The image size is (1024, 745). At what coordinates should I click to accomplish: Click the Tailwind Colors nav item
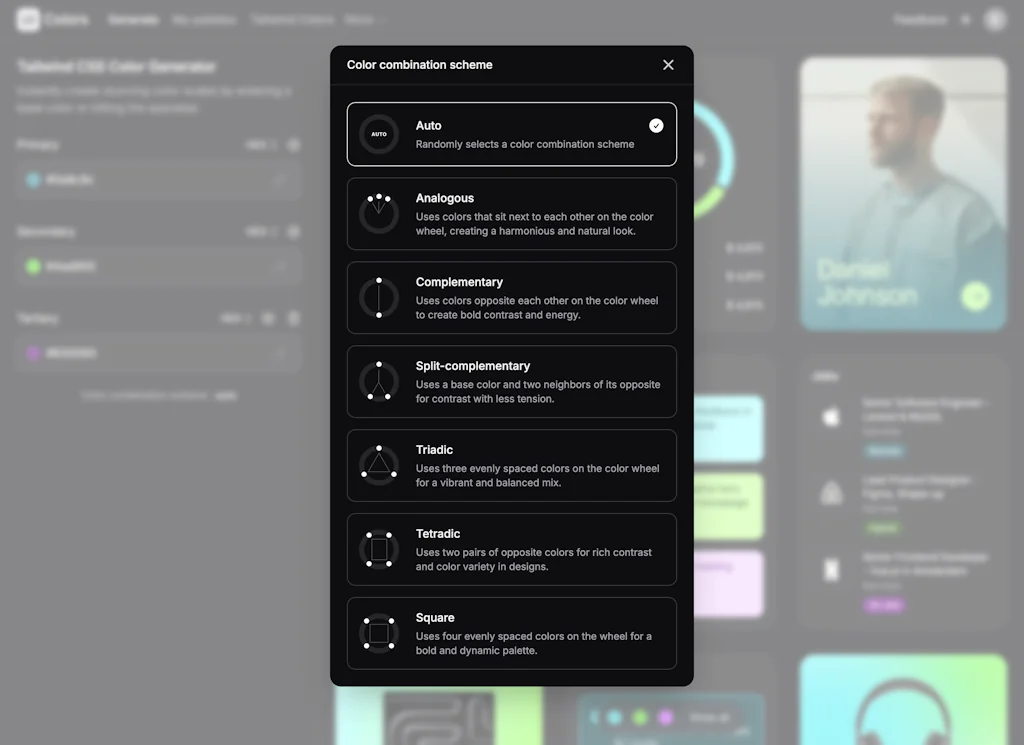pos(292,19)
